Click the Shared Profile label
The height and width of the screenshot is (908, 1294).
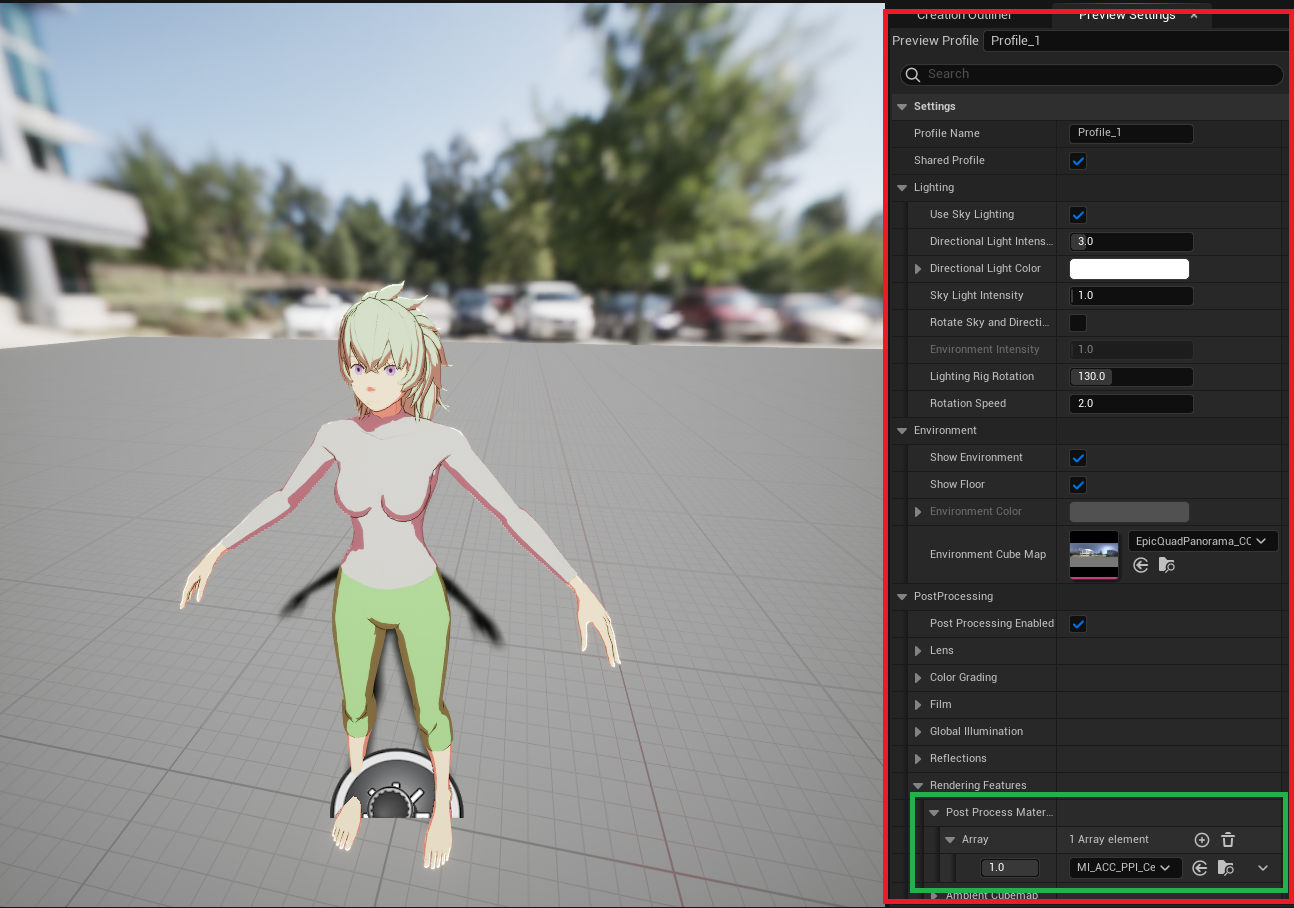tap(949, 161)
